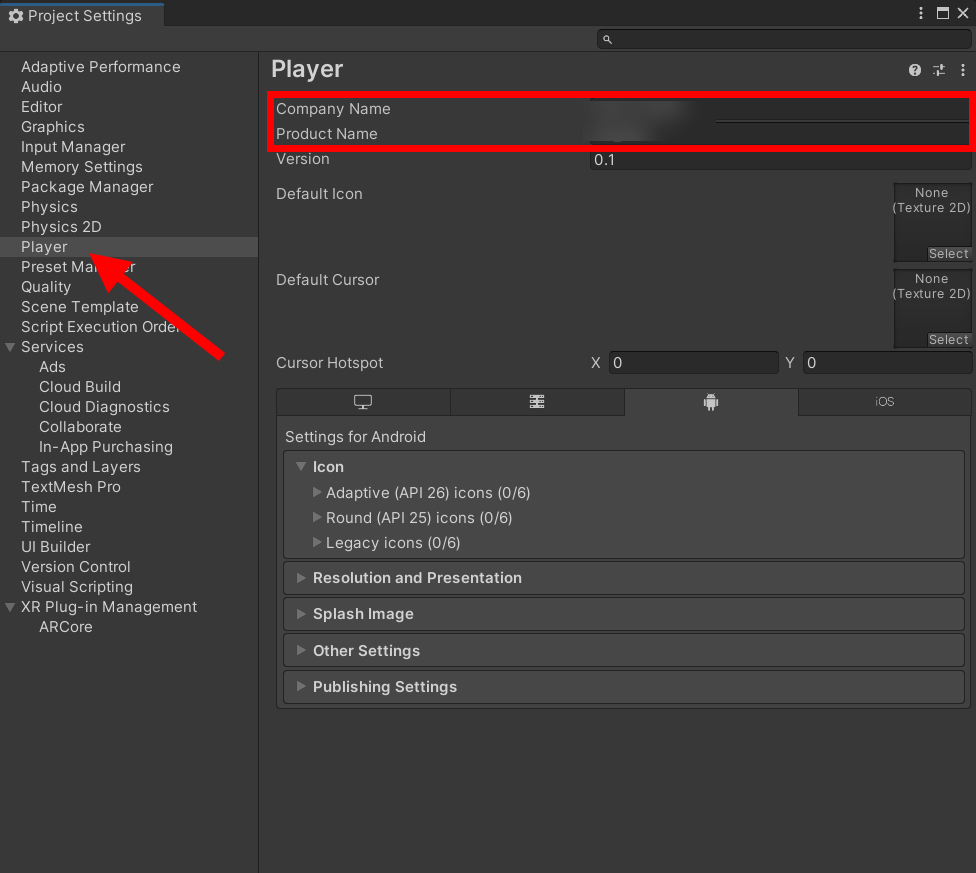The height and width of the screenshot is (873, 976).
Task: Open Version Control settings
Action: click(76, 567)
